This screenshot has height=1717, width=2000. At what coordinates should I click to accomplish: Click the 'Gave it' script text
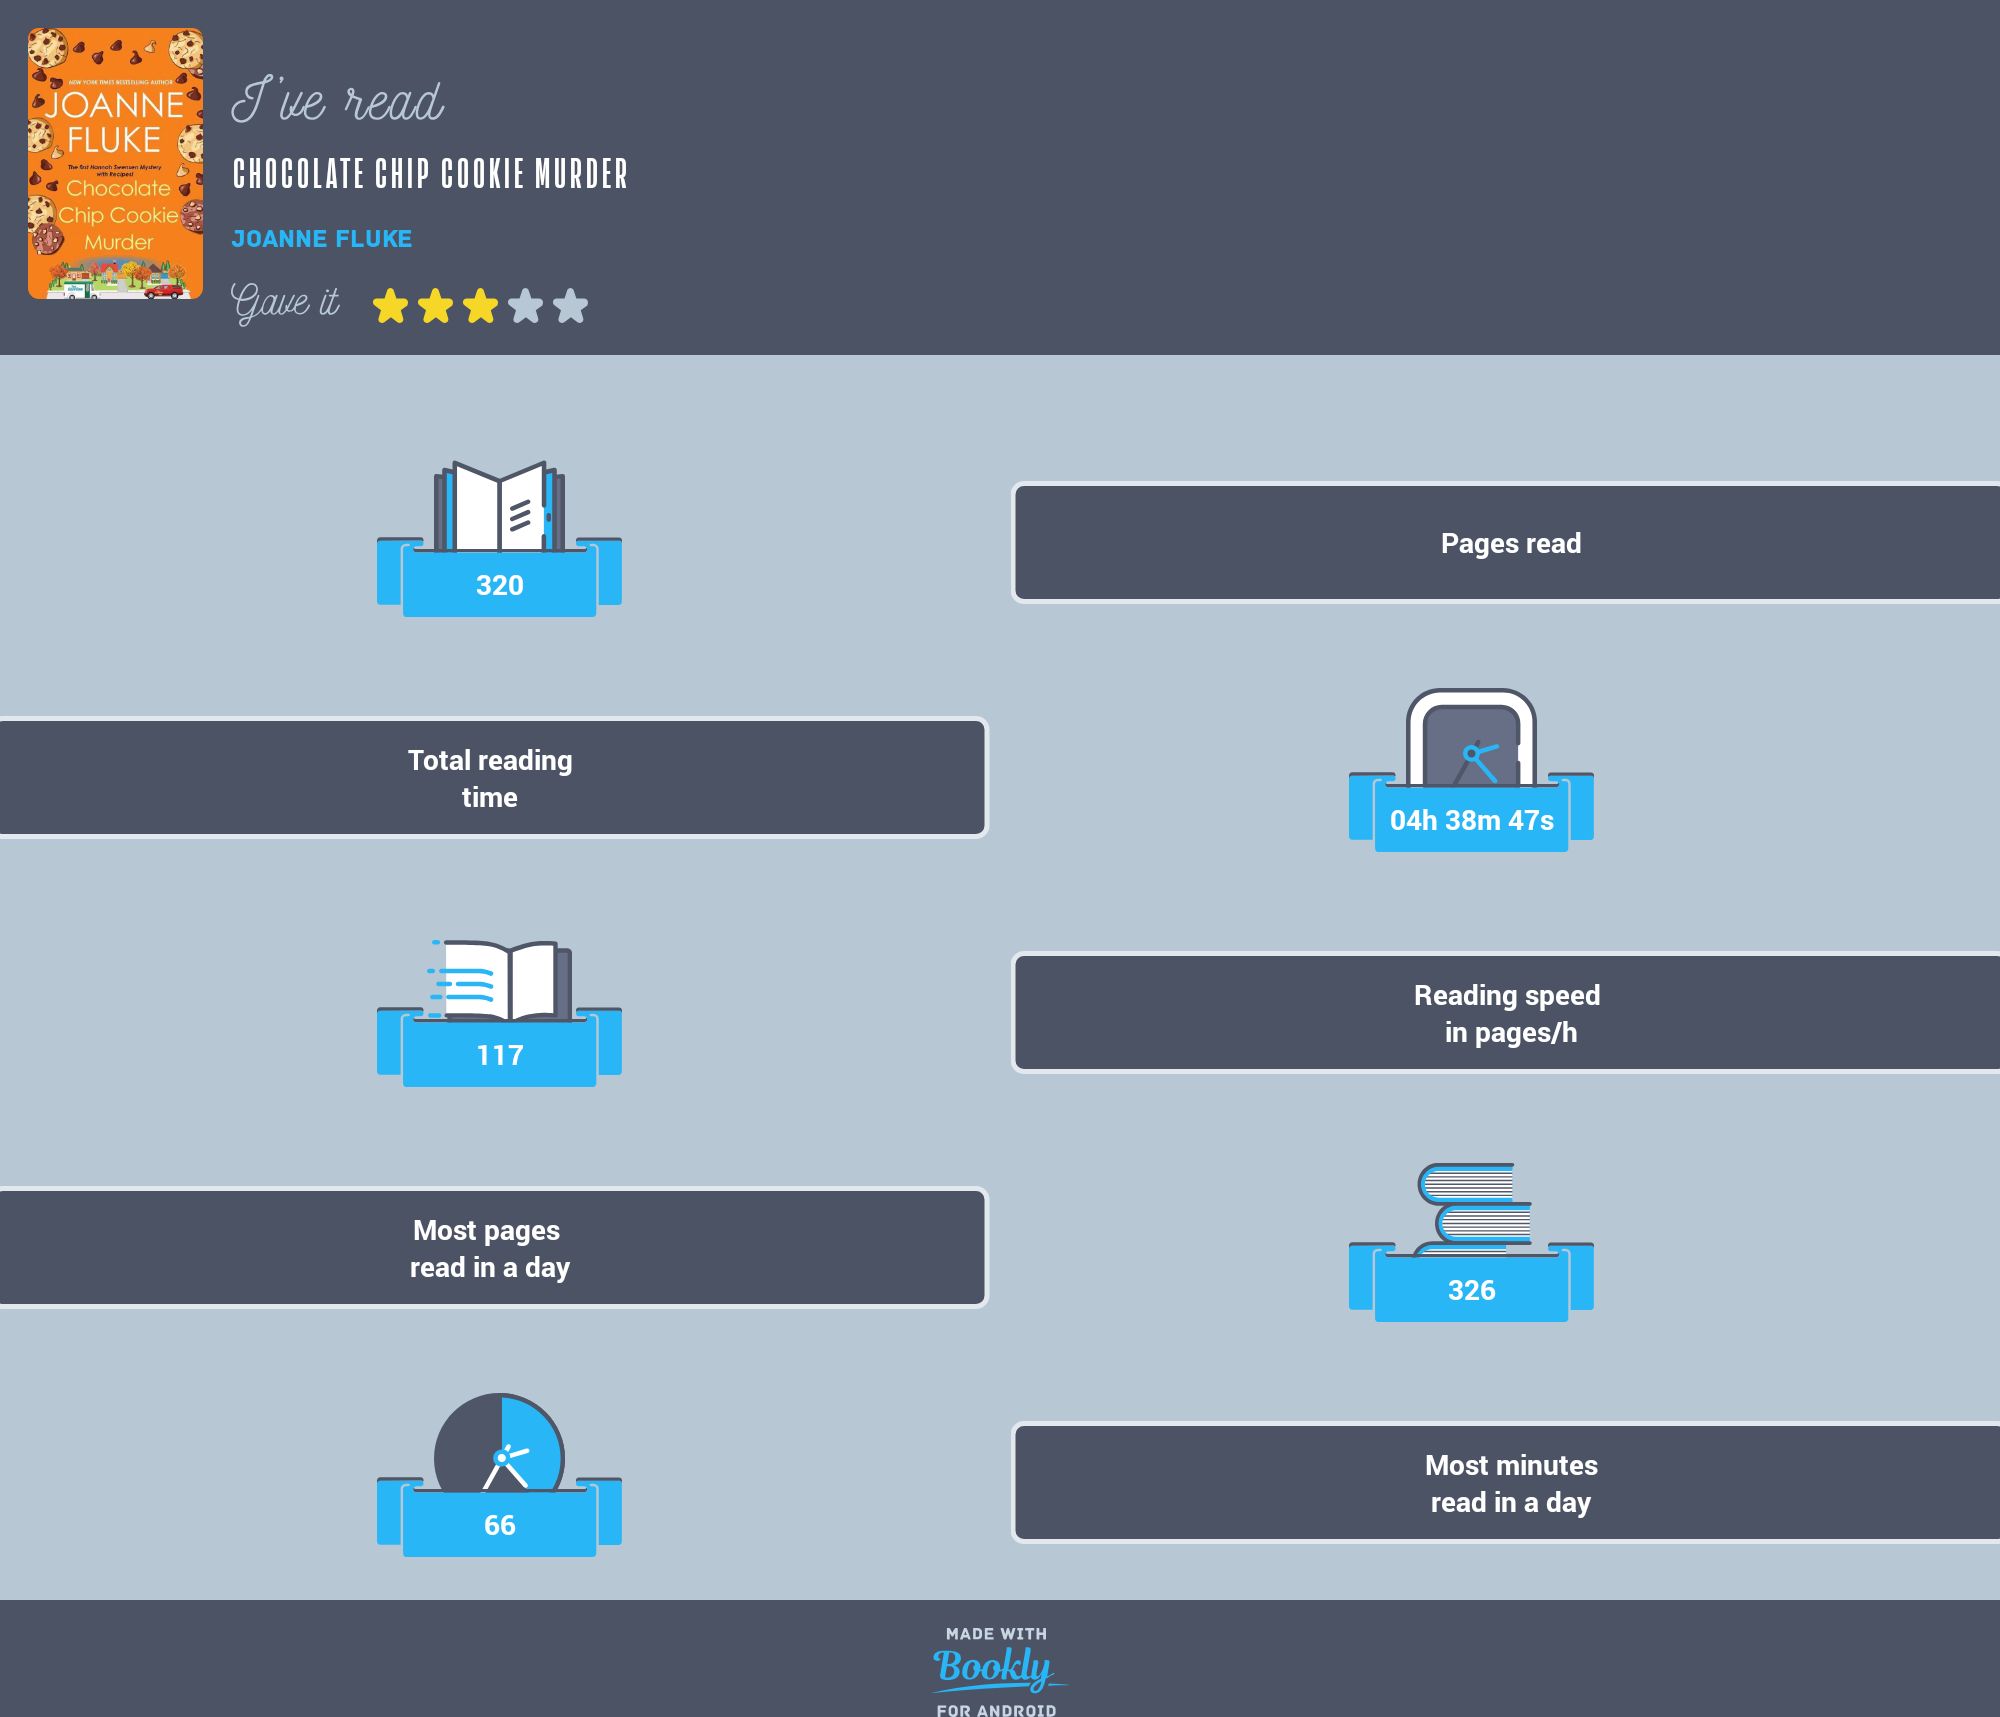(285, 303)
